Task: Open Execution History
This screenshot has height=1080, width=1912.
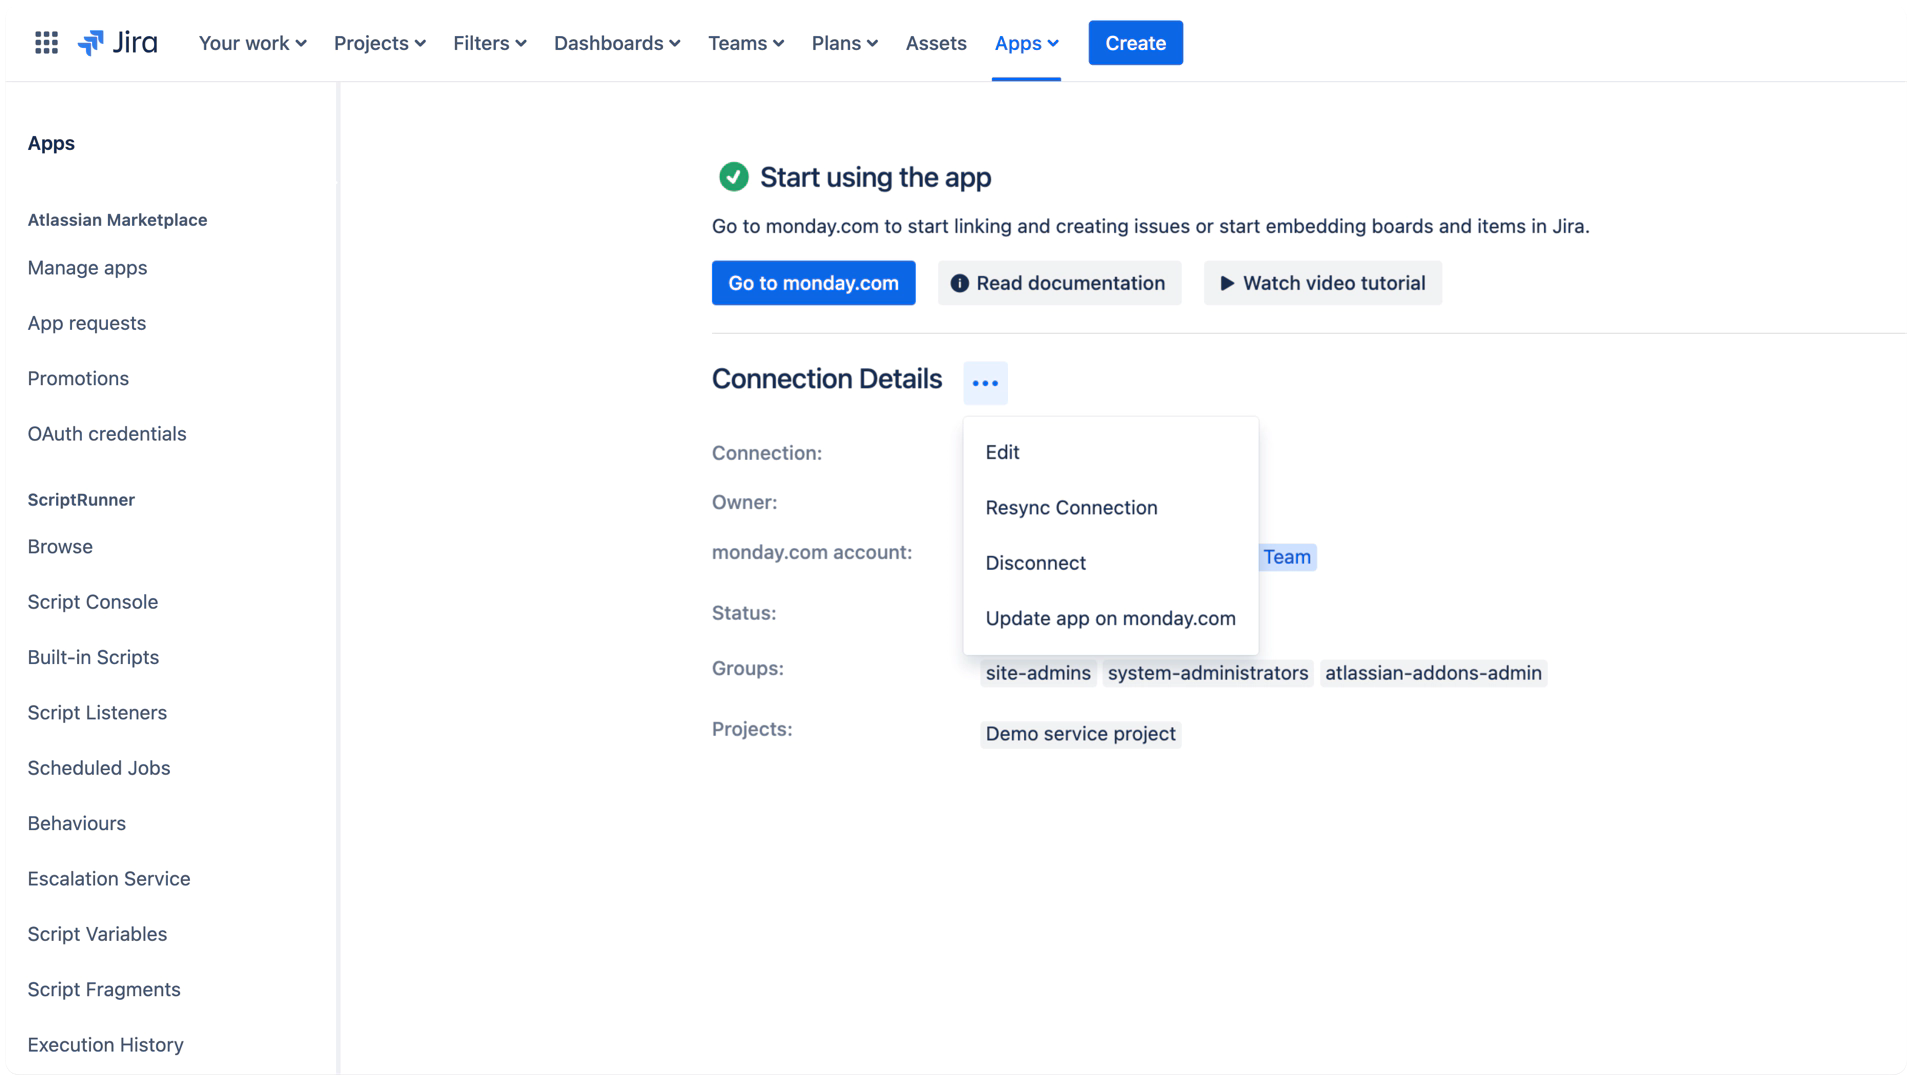Action: 106,1045
